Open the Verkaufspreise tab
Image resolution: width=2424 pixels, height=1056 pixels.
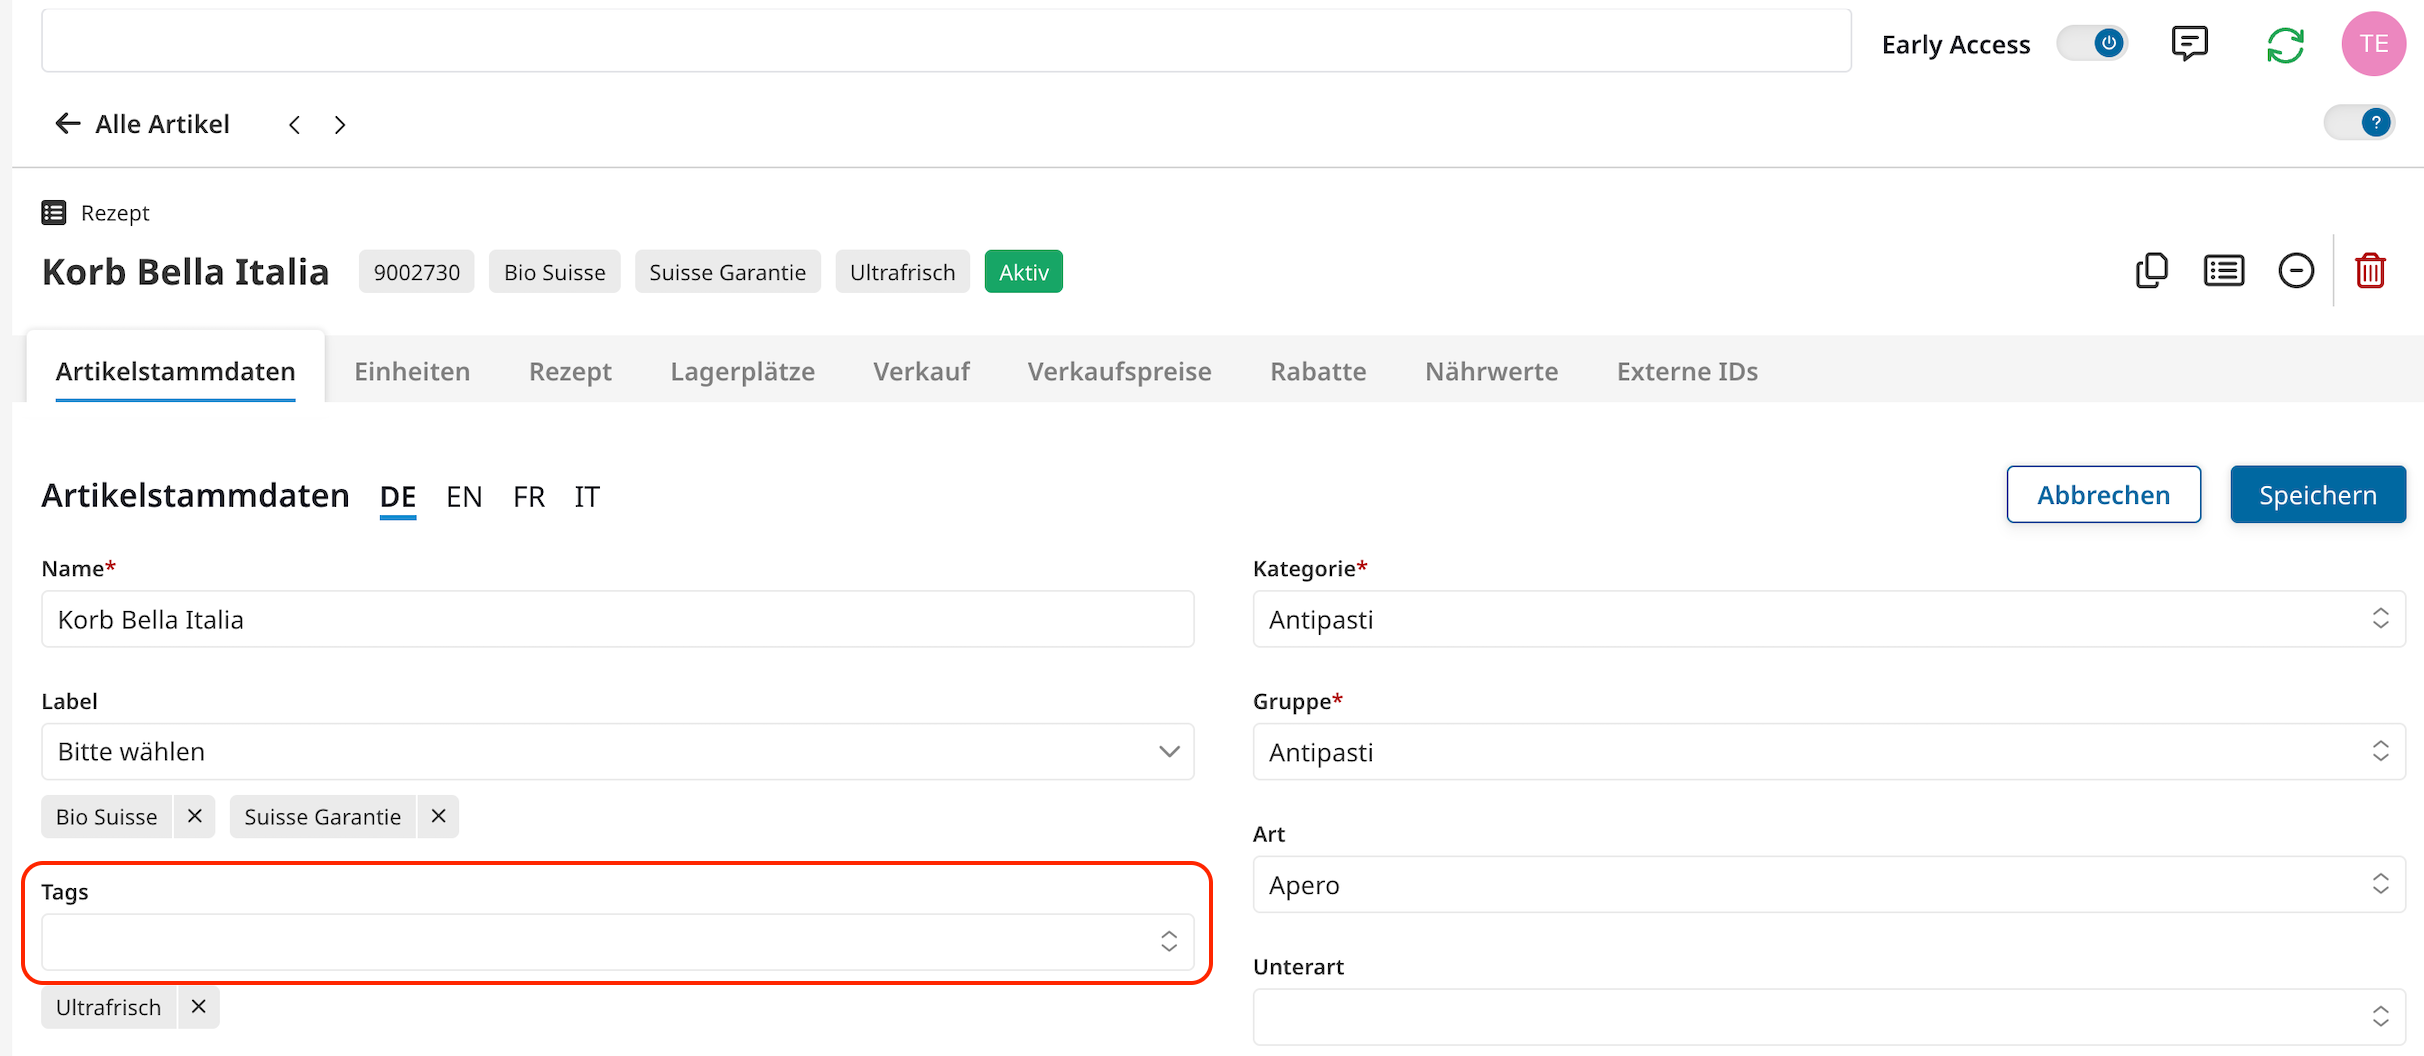tap(1119, 372)
